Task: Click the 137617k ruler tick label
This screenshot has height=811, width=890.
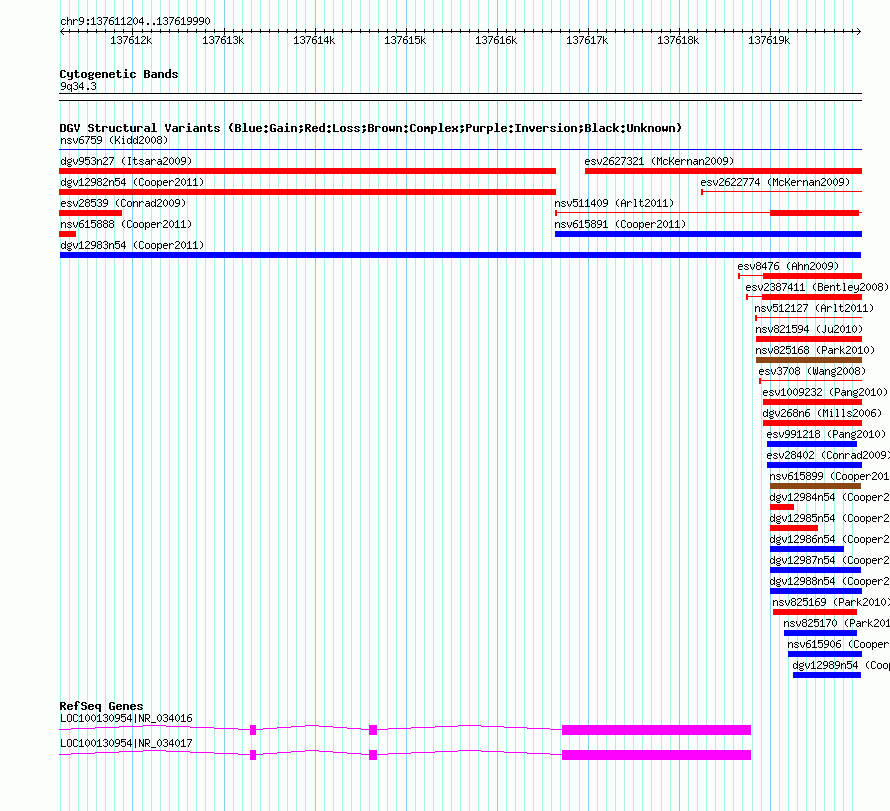Action: pos(587,40)
